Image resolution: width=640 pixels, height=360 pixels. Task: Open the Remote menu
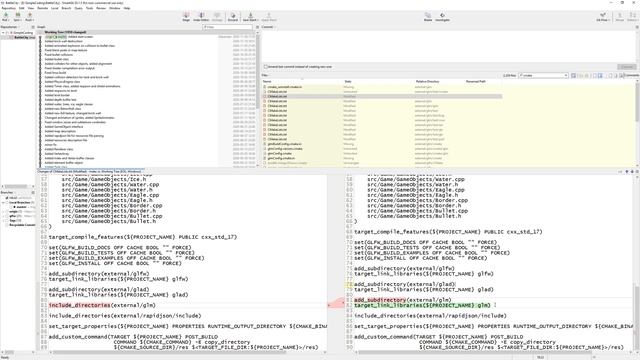(42, 8)
